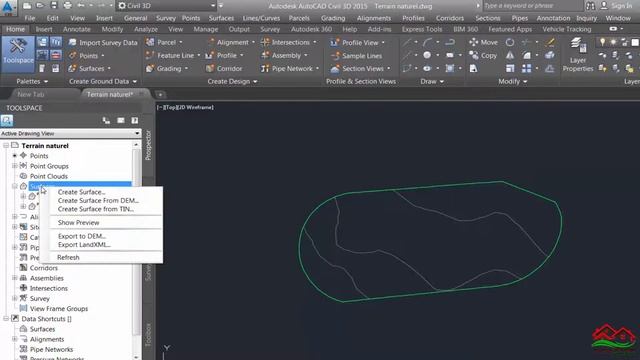Viewport: 640px width, 360px height.
Task: Select the Copy tool
Action: pos(483,56)
